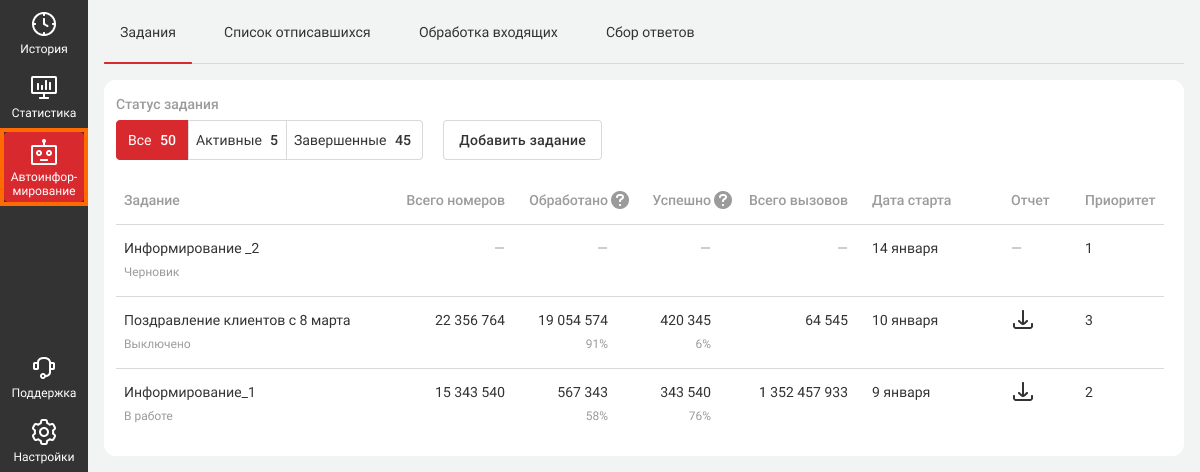
Task: Click Добавить задание button
Action: pos(522,141)
